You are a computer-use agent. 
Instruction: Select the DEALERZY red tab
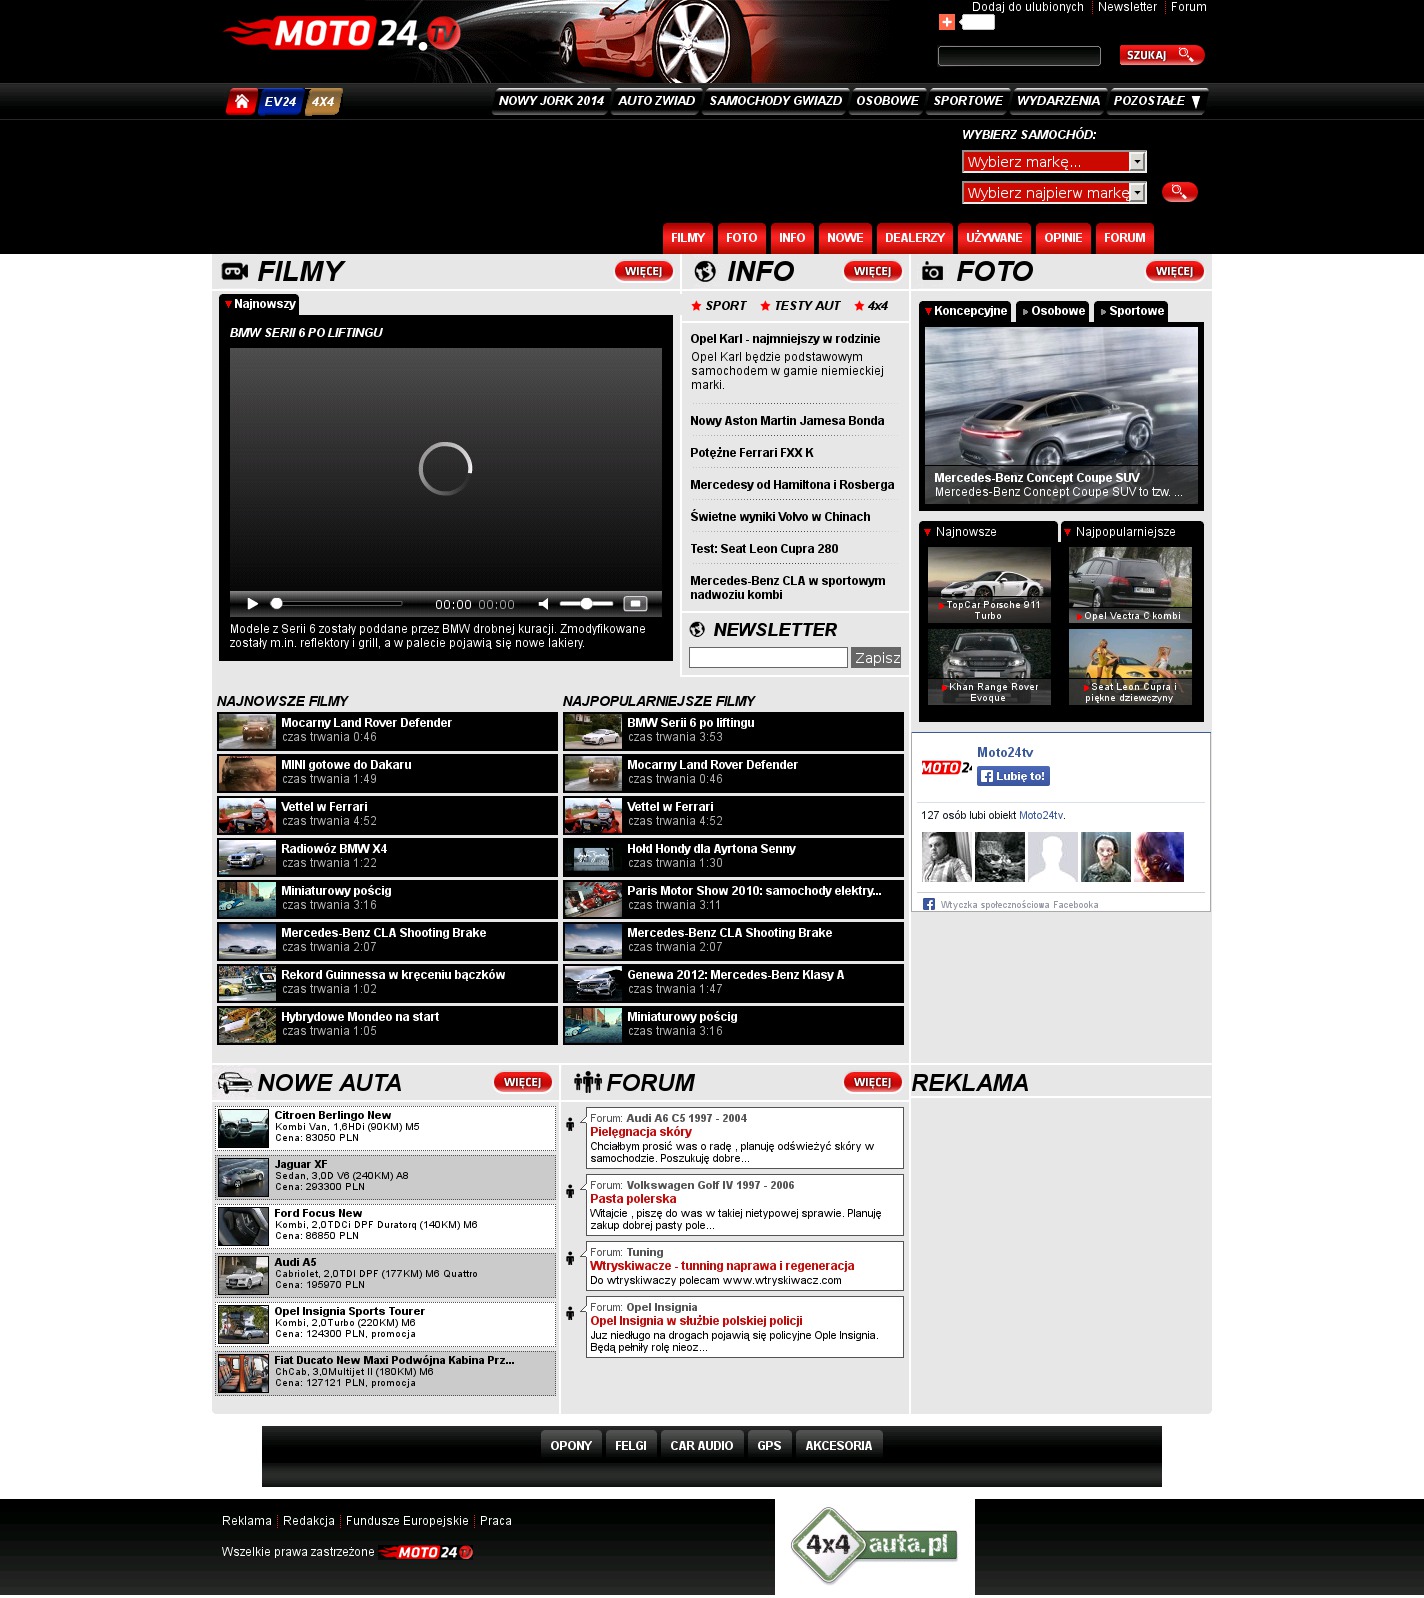coord(914,238)
